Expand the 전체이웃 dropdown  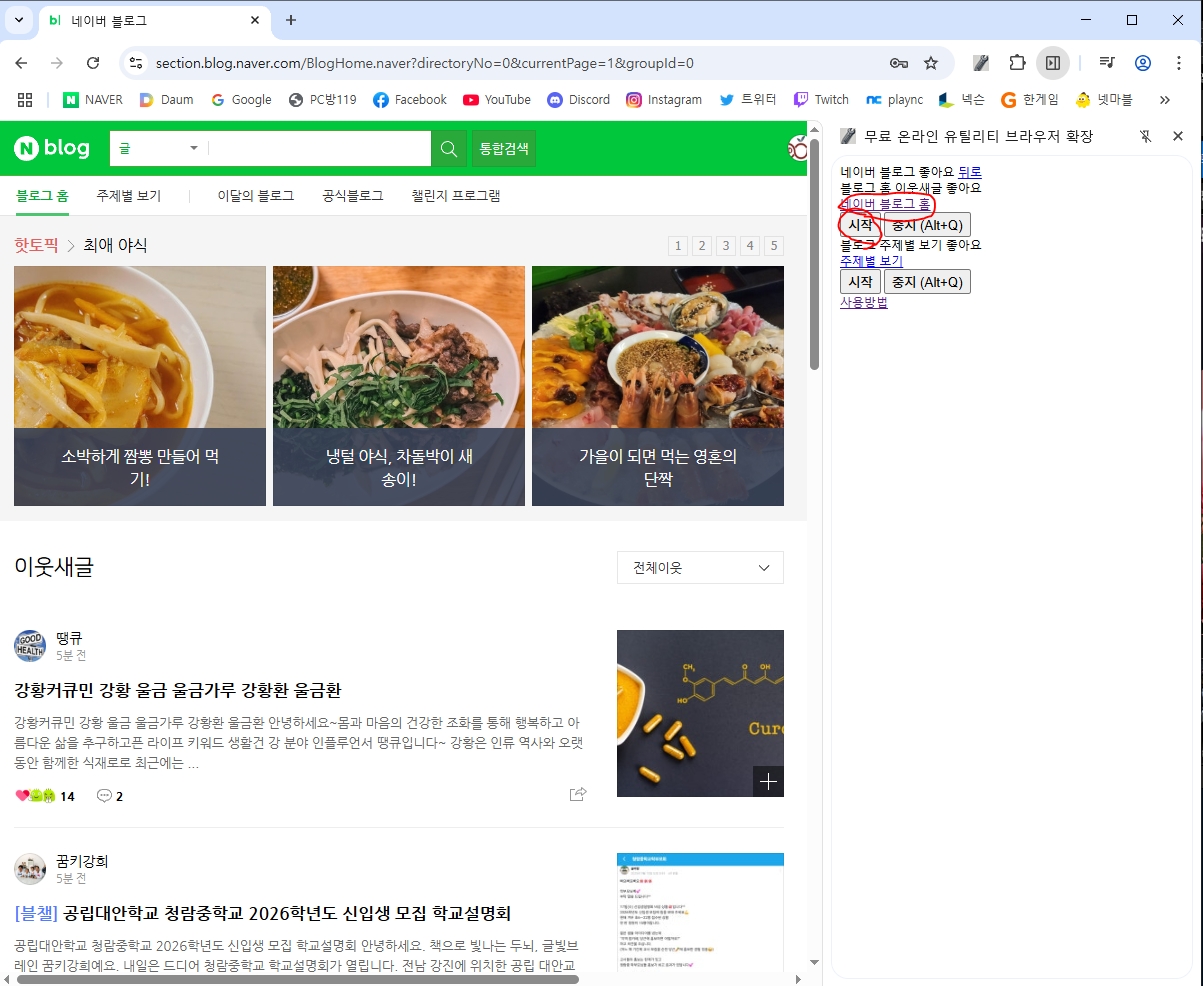[700, 568]
